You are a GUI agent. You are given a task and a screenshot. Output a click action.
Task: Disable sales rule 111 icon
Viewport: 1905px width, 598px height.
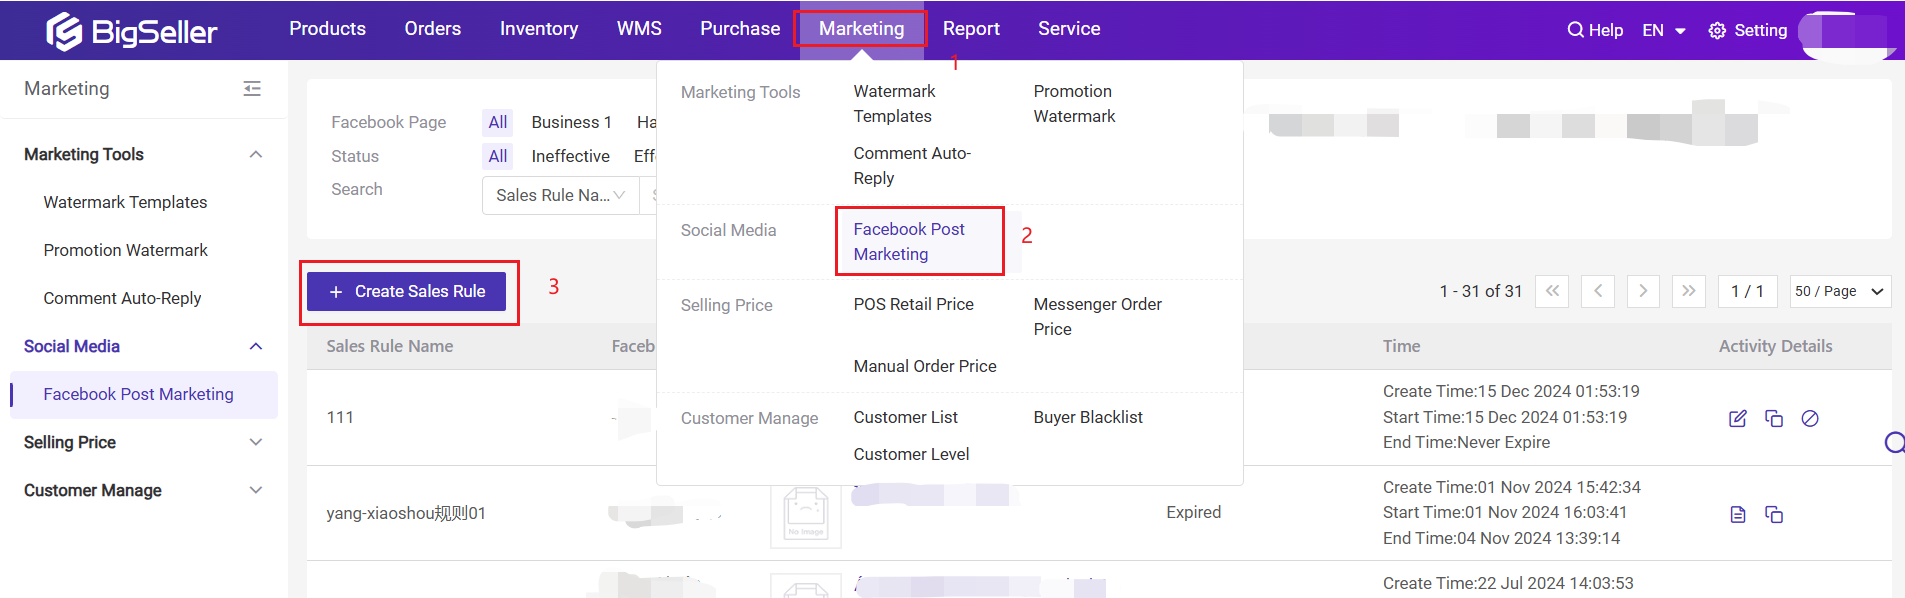coord(1810,418)
